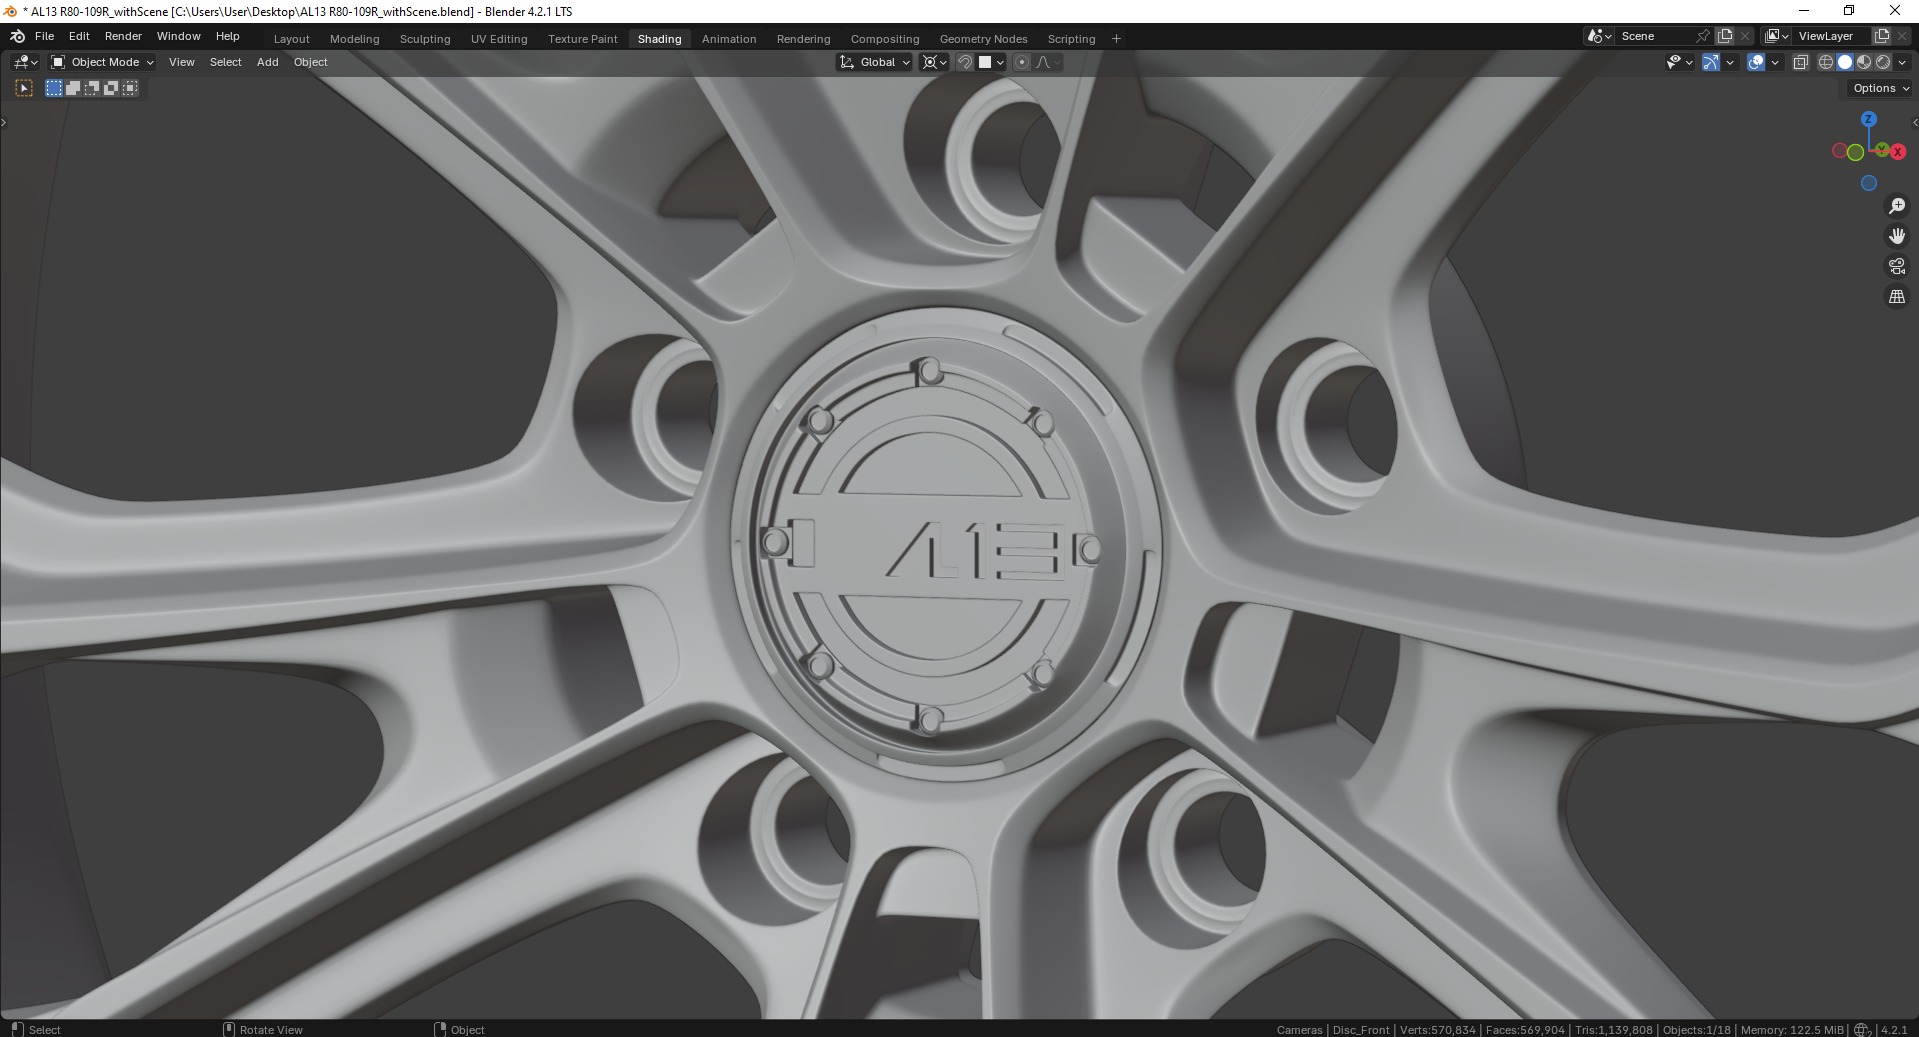Viewport: 1919px width, 1037px height.
Task: Open the viewport shading options dropdown
Action: pyautogui.click(x=1901, y=62)
